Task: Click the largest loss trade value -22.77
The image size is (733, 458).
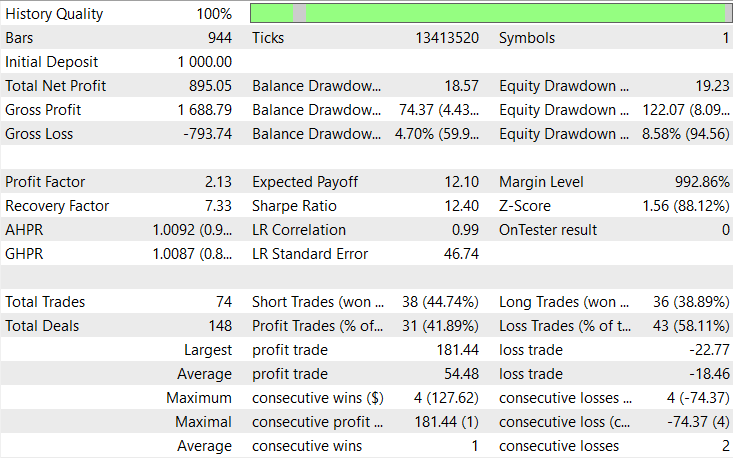Action: click(x=709, y=350)
